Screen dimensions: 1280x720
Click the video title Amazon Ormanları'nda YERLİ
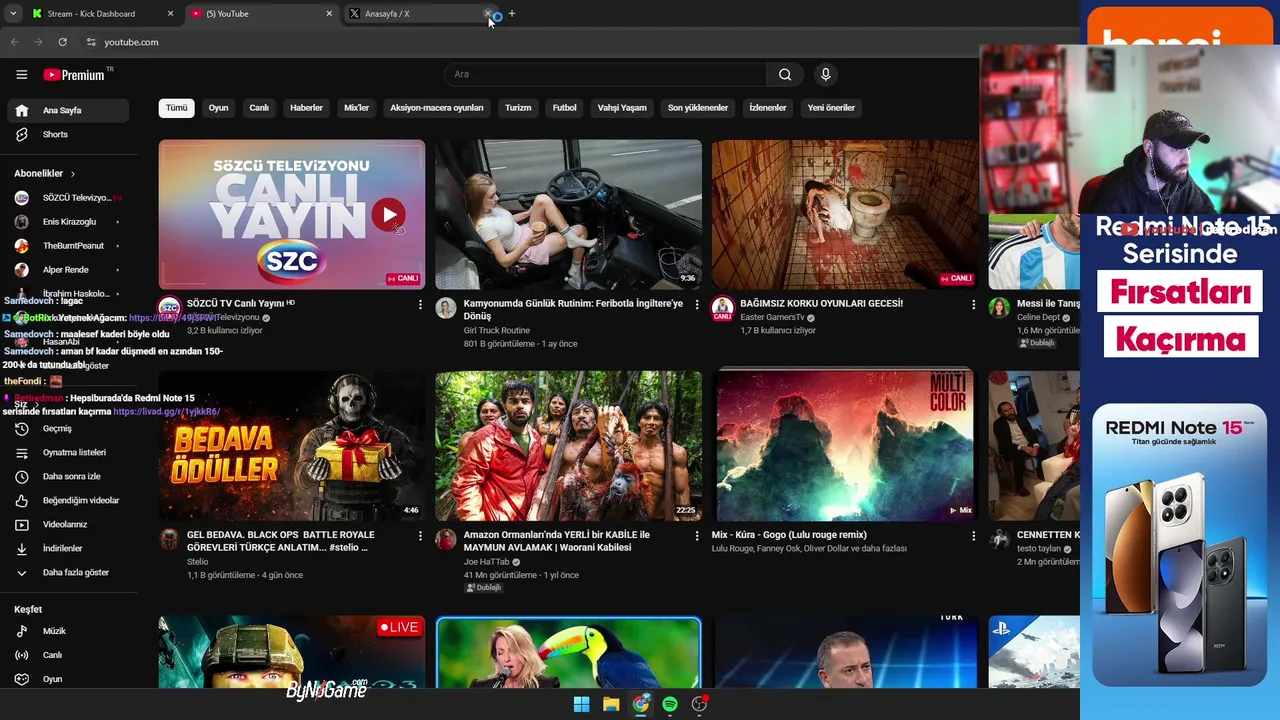556,541
